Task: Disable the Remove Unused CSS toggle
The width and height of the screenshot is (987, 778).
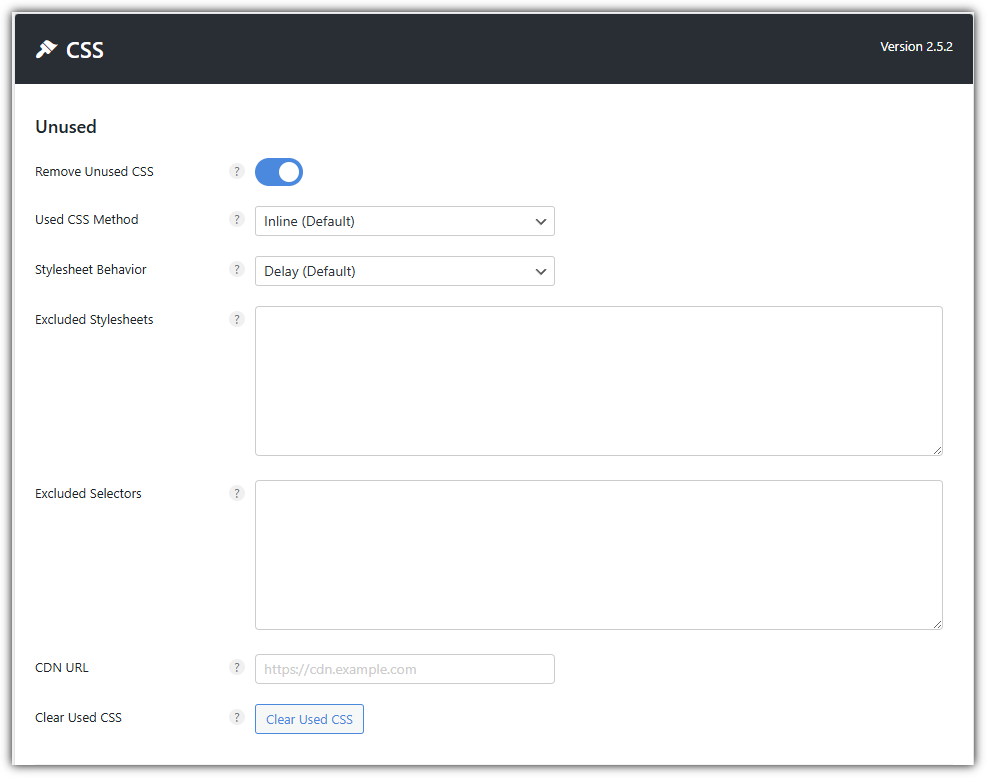Action: 278,171
